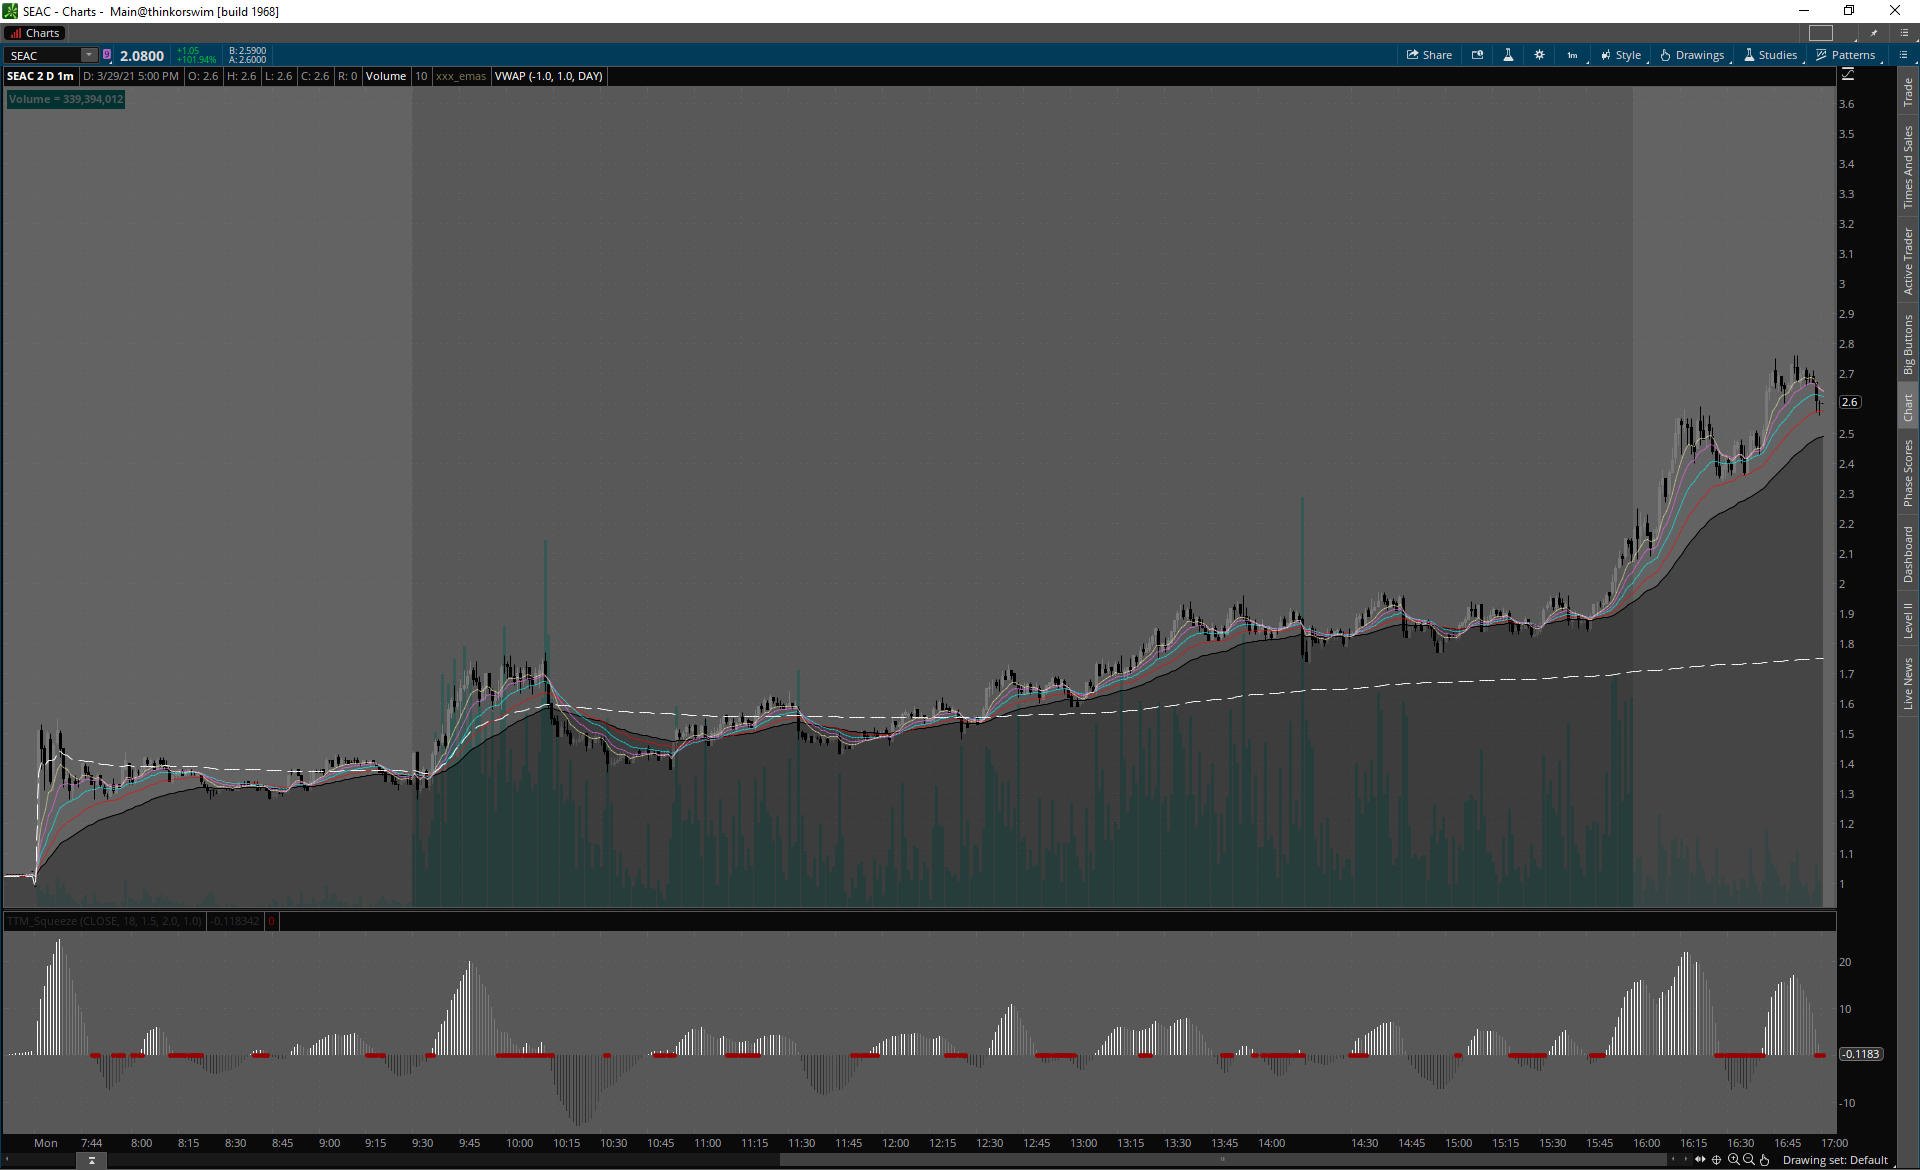
Task: Open the Active Trader side tab
Action: pyautogui.click(x=1908, y=261)
